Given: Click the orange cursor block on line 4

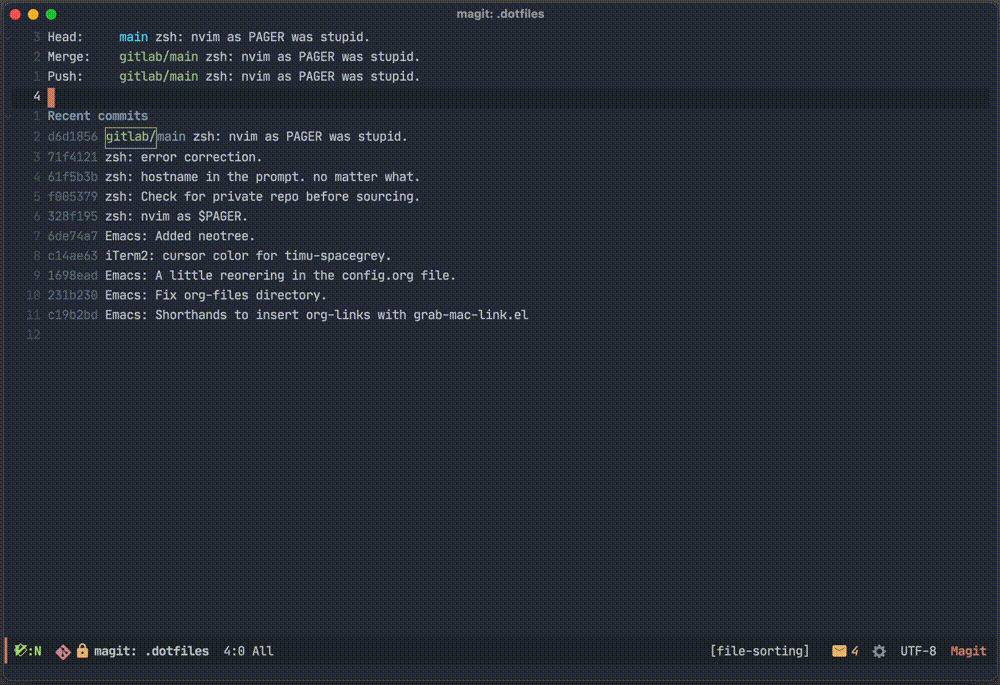Looking at the screenshot, I should [x=51, y=97].
